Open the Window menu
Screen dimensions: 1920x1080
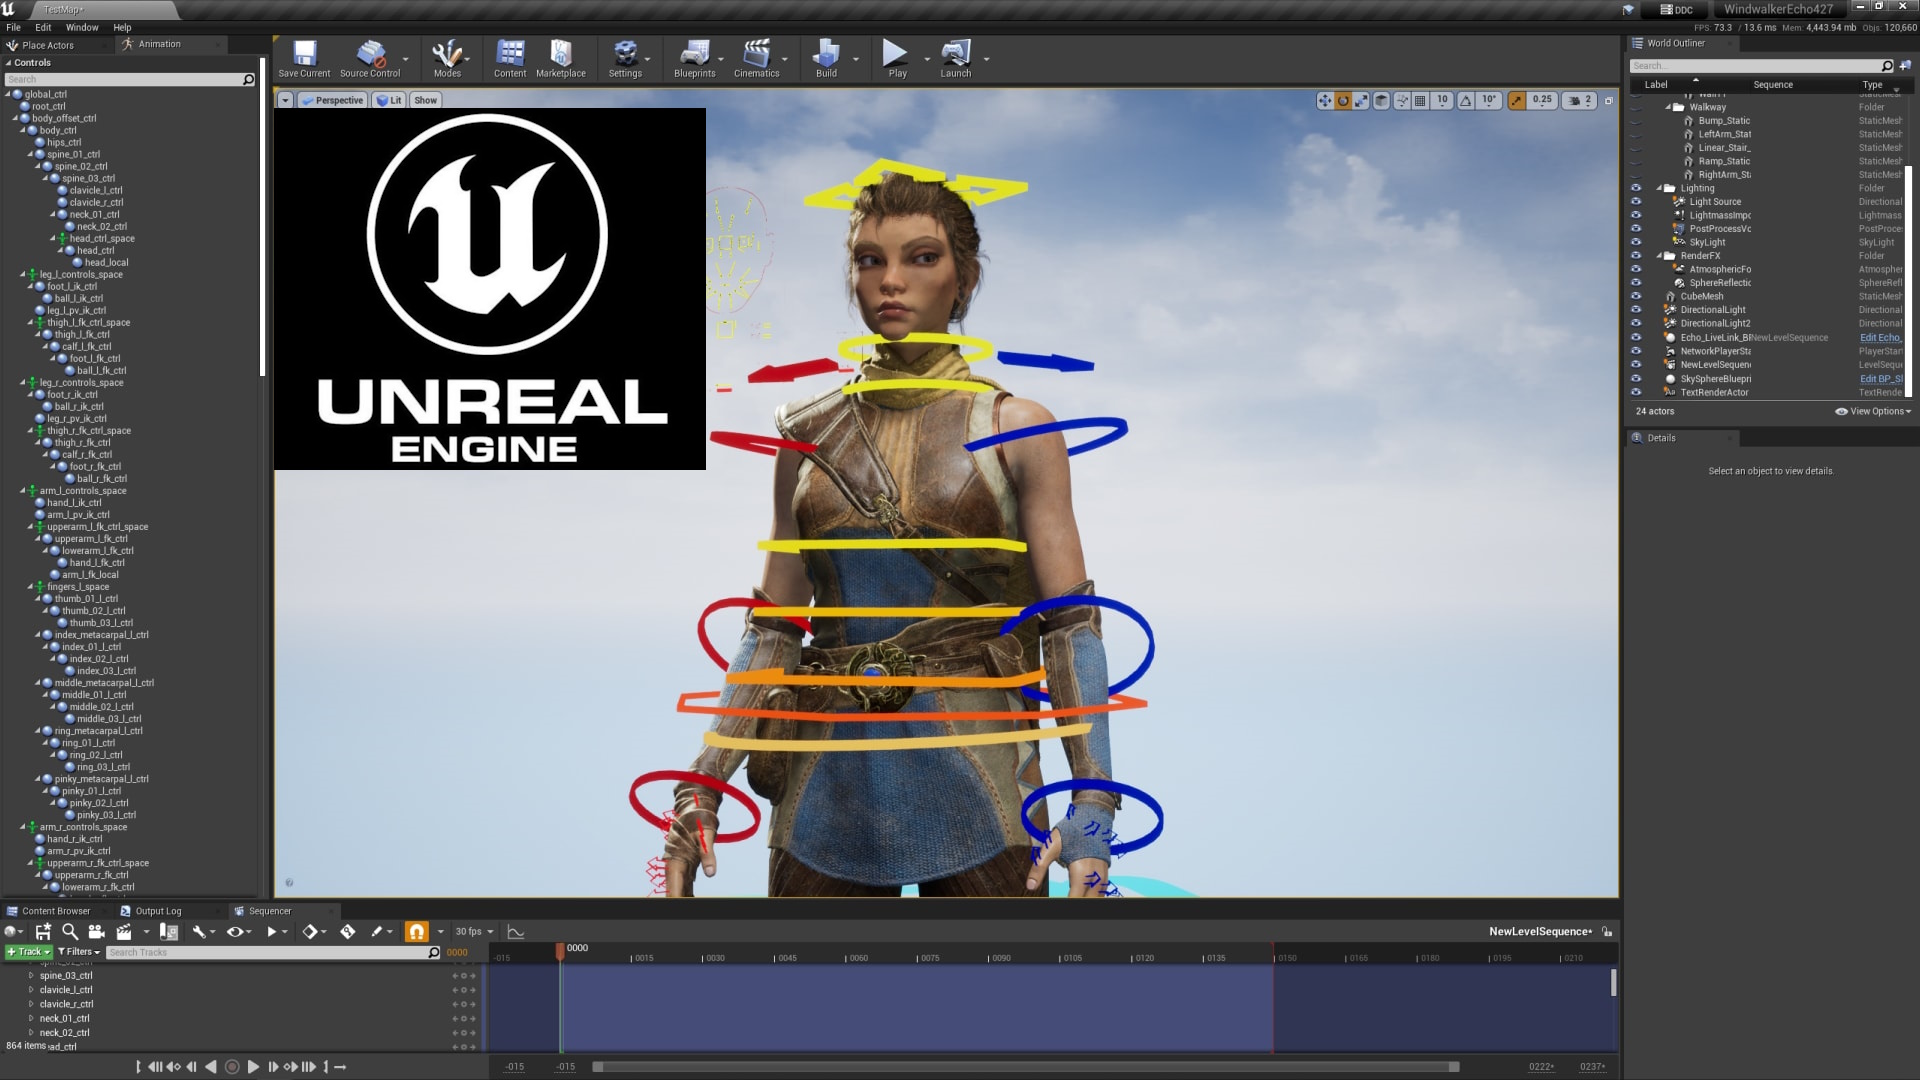click(82, 27)
